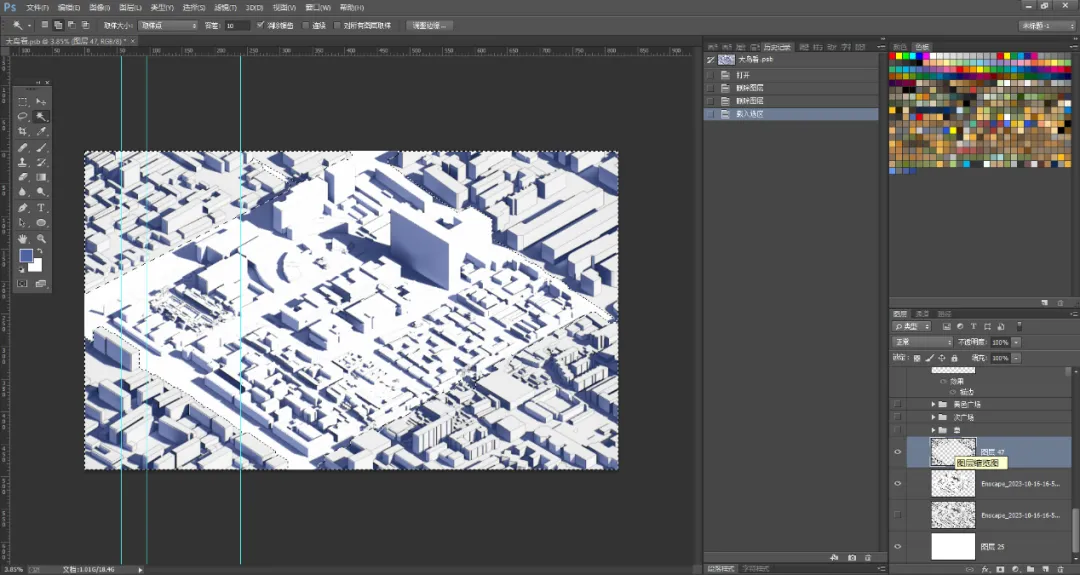The width and height of the screenshot is (1080, 575).
Task: Select the Eyedropper tool
Action: 41,132
